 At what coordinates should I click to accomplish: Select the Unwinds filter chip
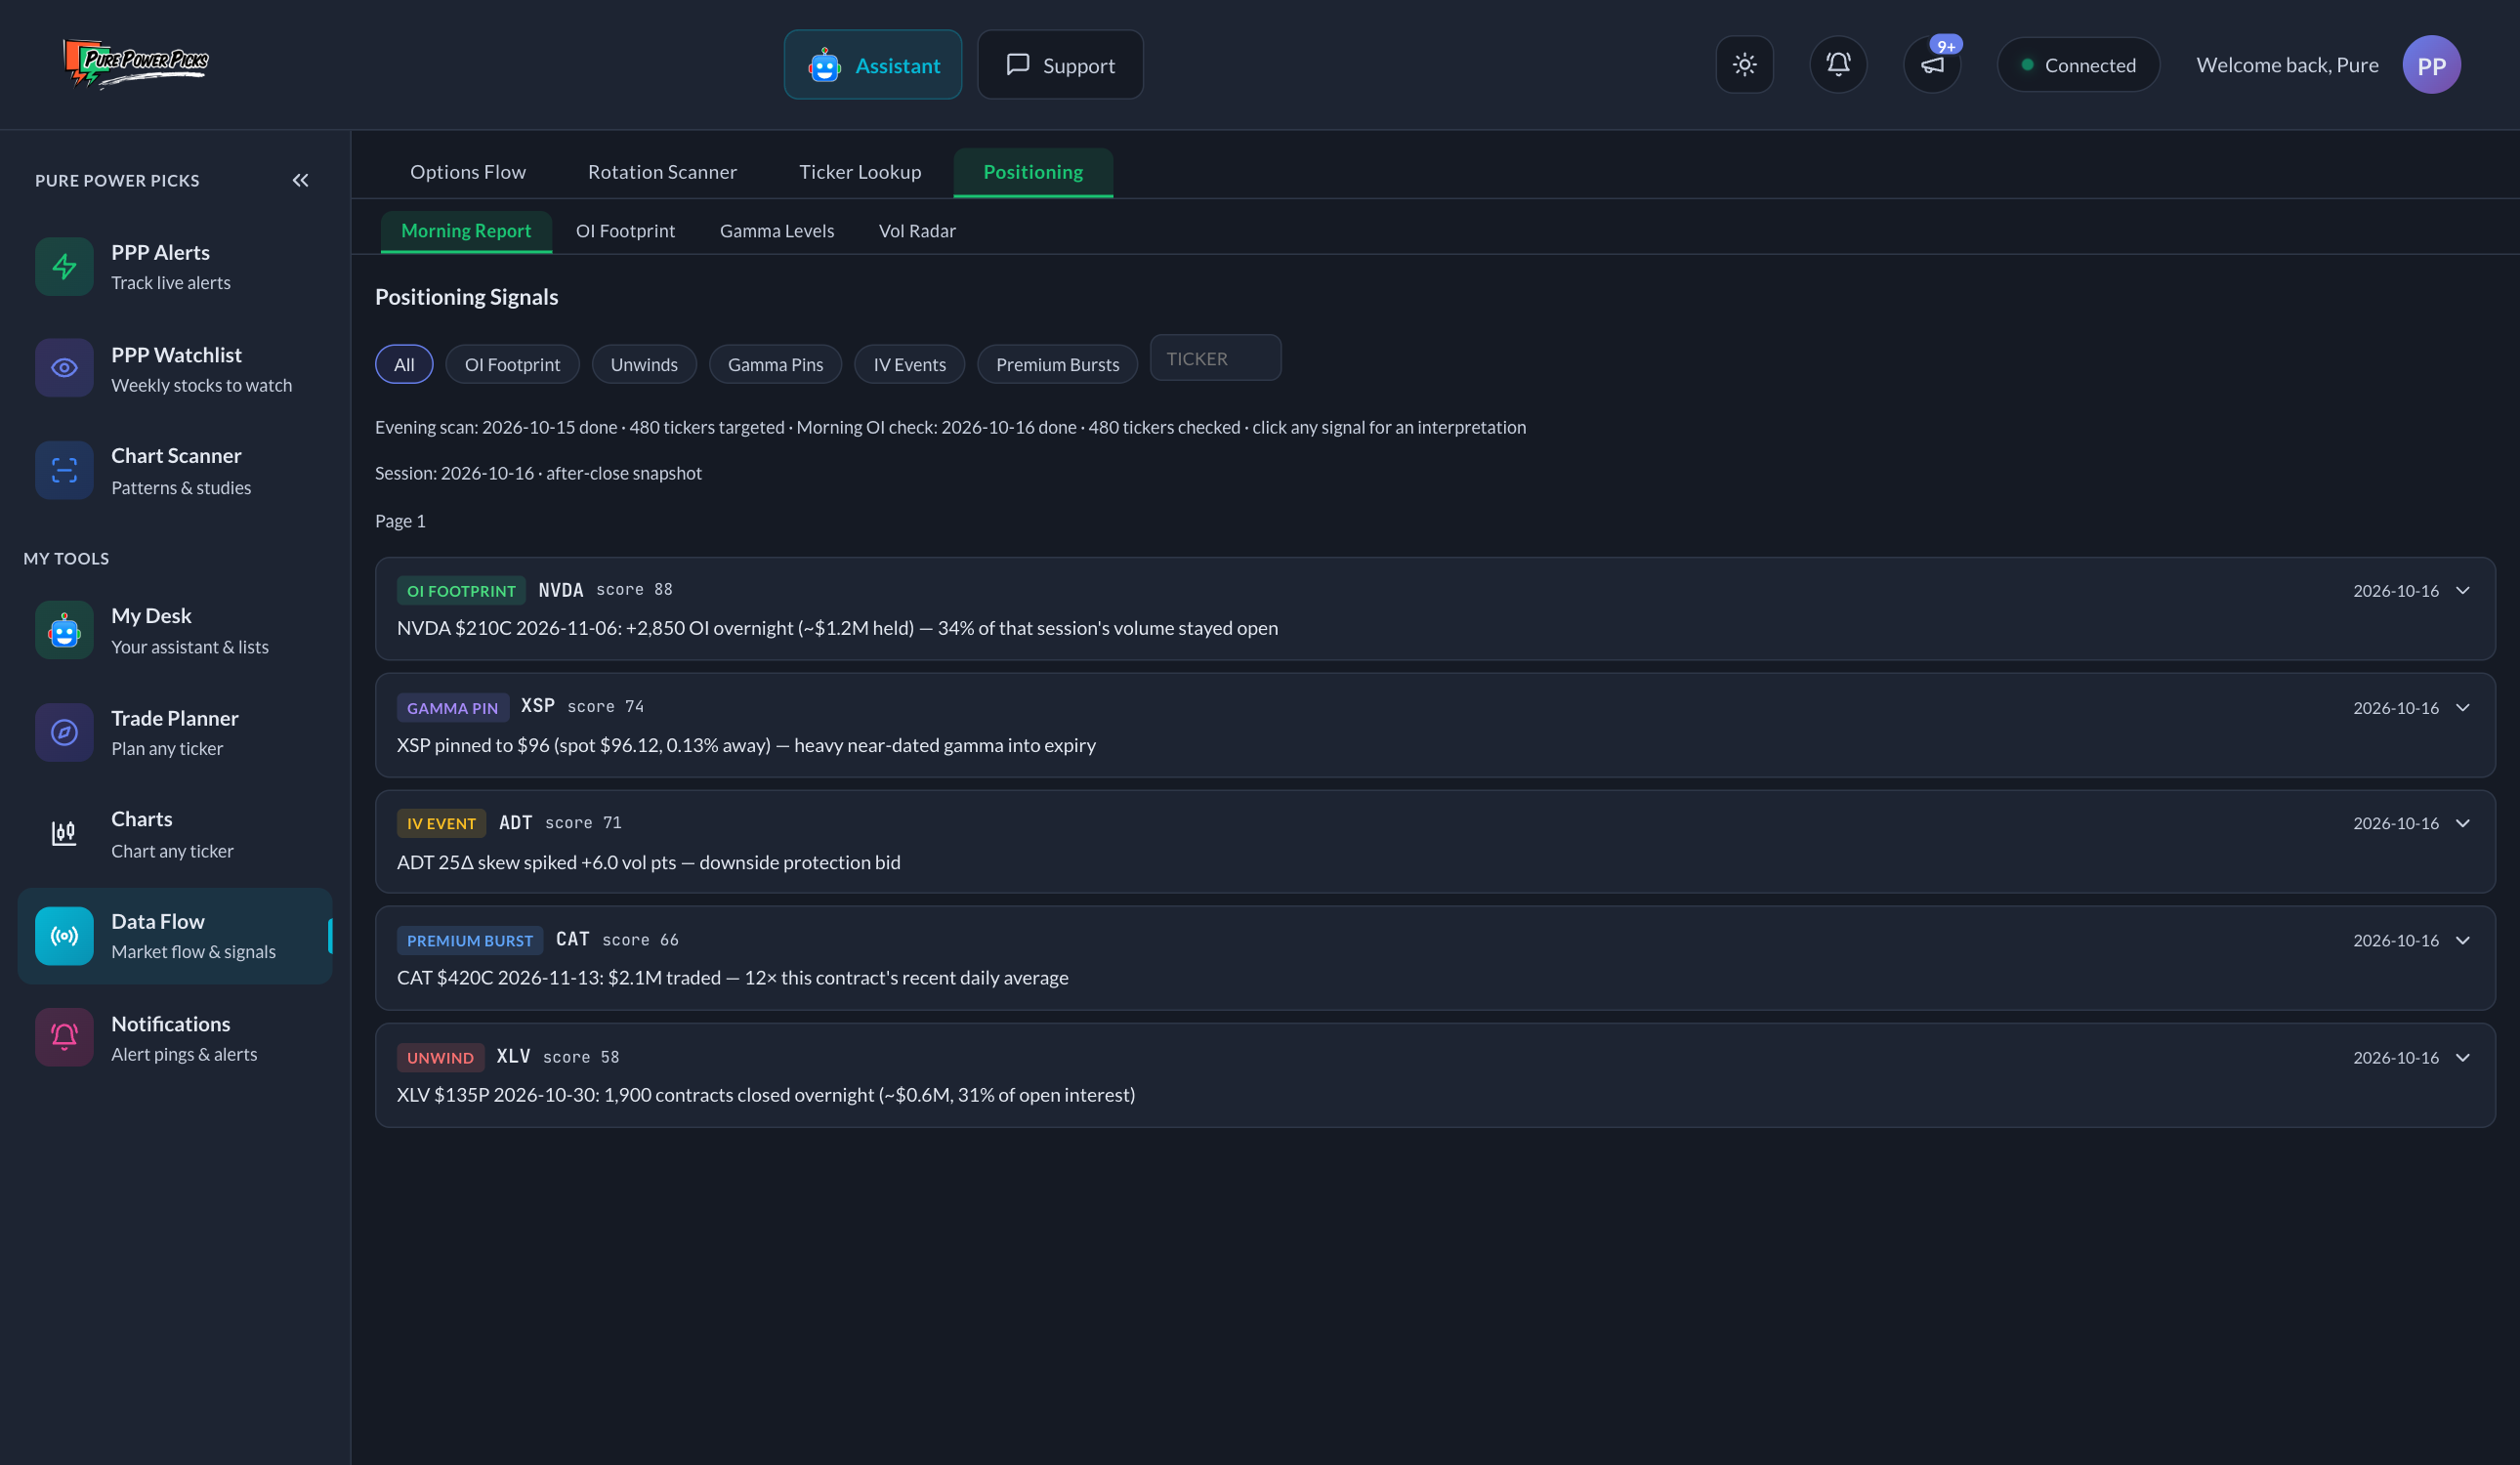click(644, 364)
